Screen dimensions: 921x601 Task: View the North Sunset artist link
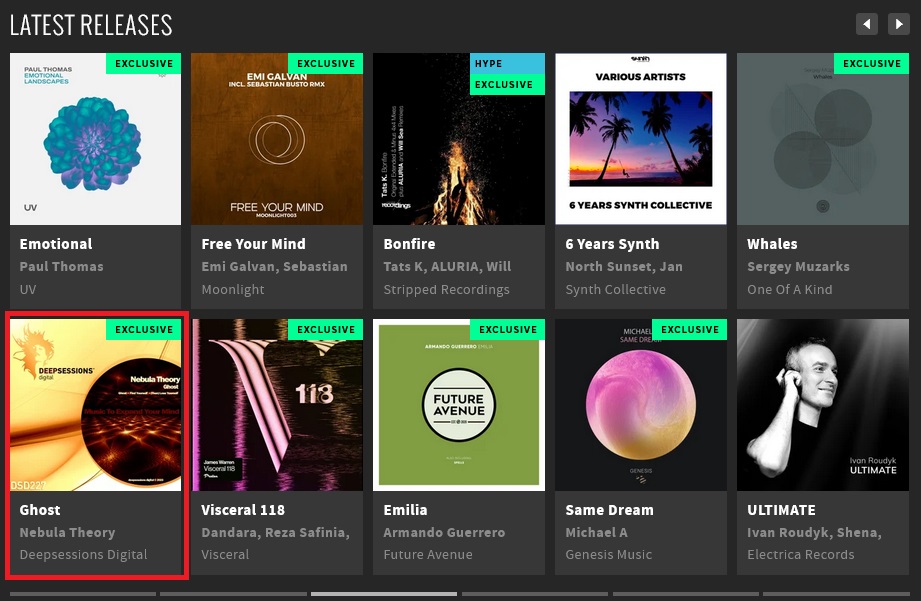pyautogui.click(x=610, y=267)
